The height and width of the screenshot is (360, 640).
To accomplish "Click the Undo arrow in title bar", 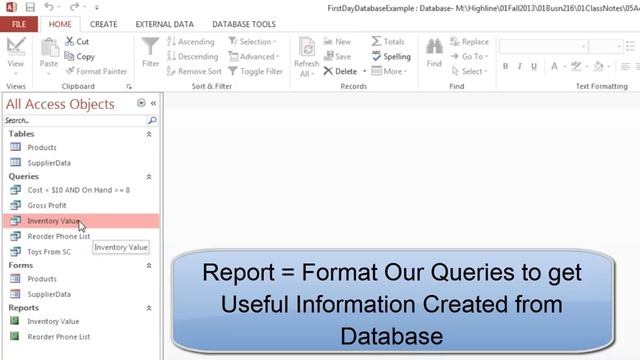I will click(49, 7).
